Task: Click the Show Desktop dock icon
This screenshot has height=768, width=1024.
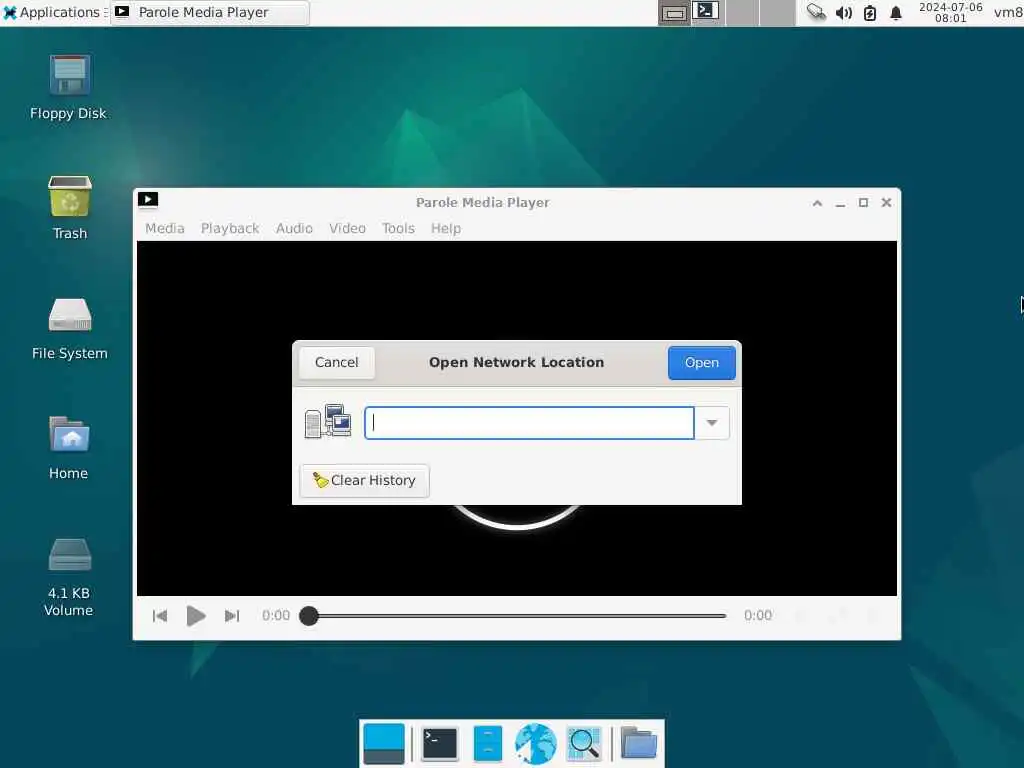Action: click(384, 744)
